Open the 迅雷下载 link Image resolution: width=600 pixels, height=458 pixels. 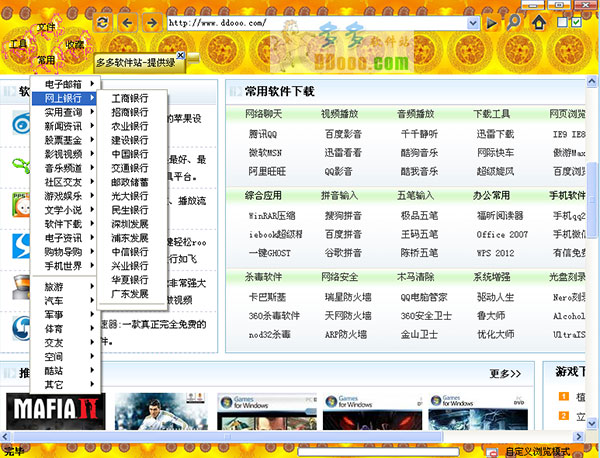pos(496,134)
